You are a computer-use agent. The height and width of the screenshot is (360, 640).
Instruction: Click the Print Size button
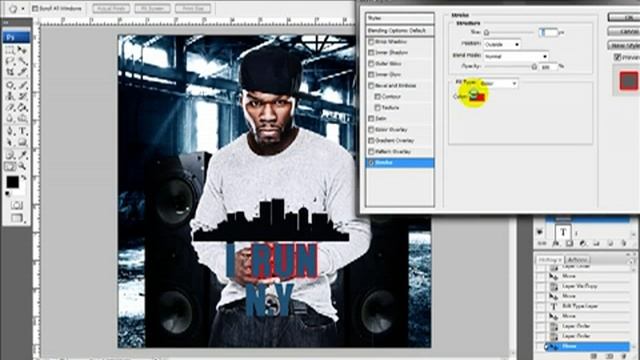[193, 8]
